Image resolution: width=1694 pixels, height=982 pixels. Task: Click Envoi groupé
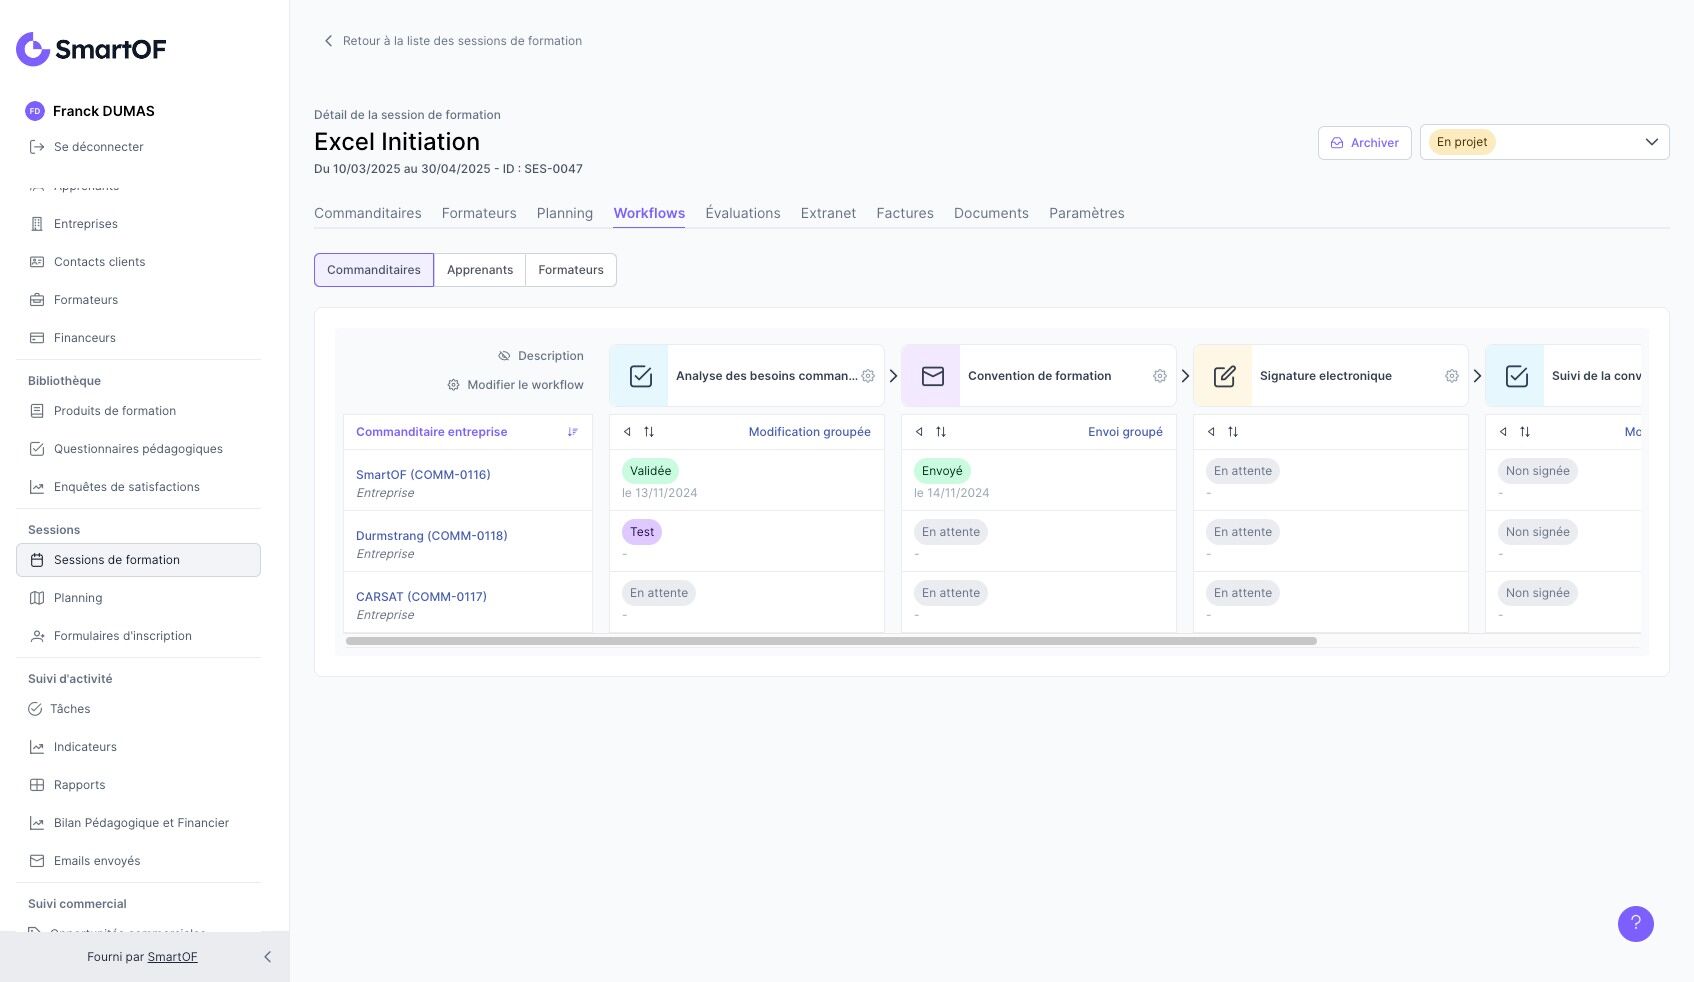point(1125,432)
